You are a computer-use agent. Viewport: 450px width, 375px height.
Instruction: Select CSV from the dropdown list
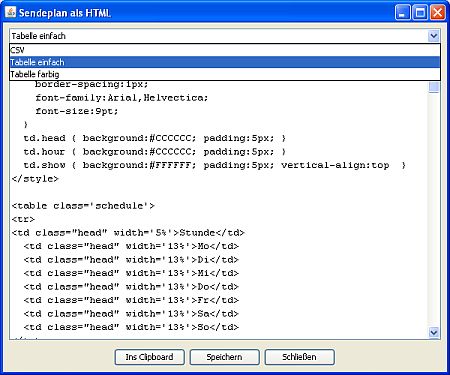(225, 50)
